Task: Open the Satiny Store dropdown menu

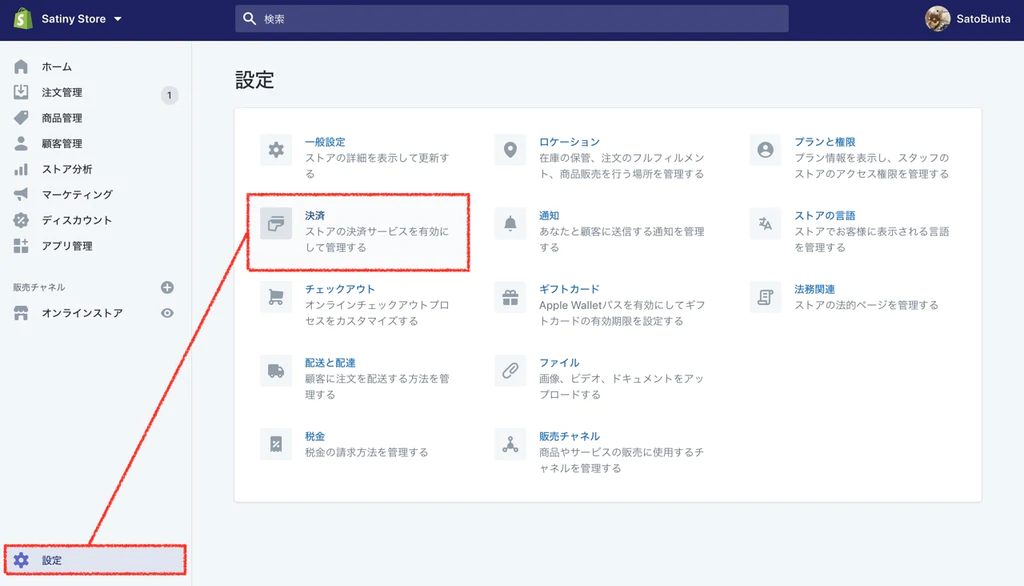Action: click(74, 18)
